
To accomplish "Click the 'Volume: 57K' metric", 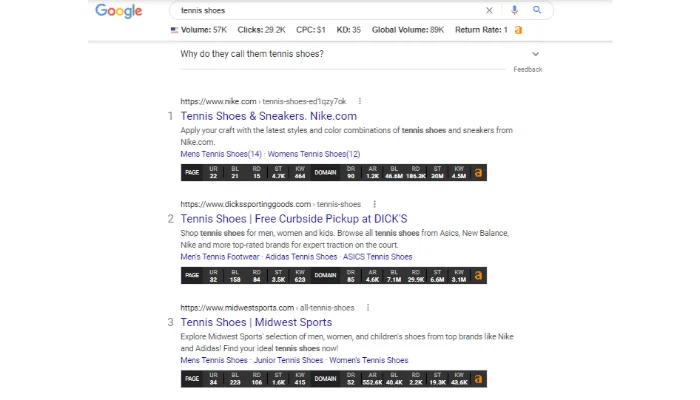I will coord(204,30).
